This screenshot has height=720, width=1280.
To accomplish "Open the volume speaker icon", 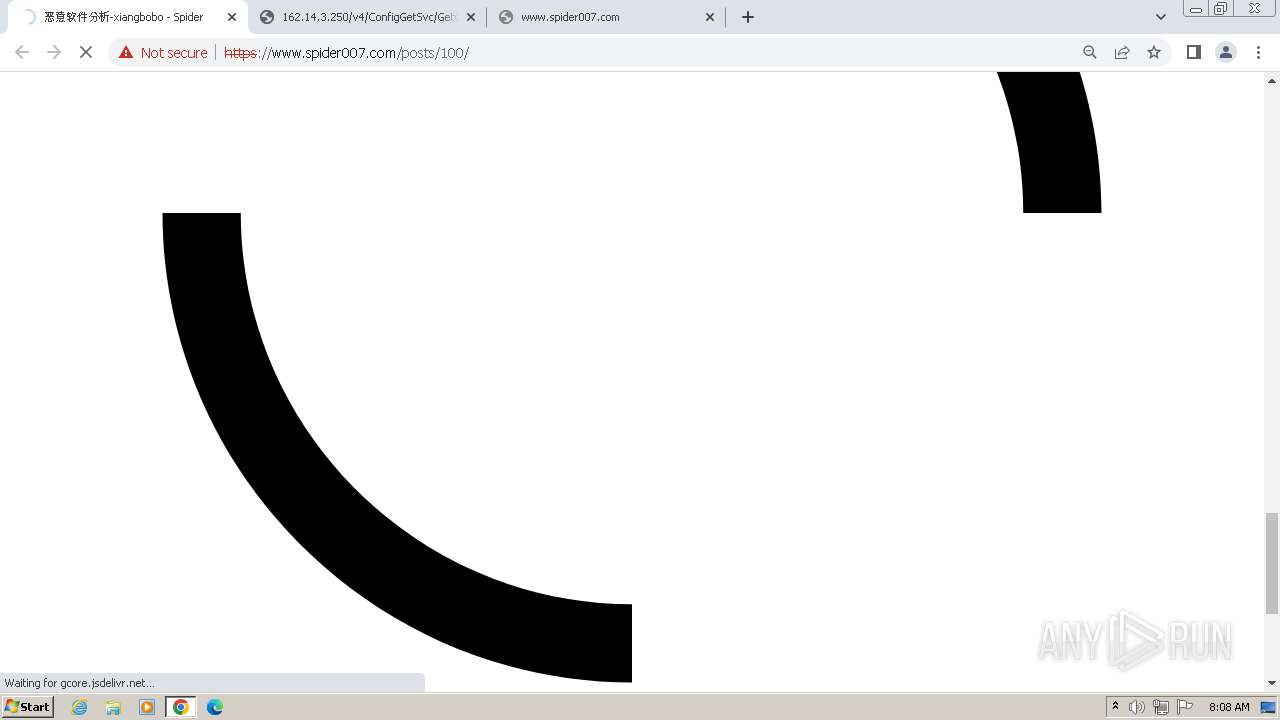I will [x=1137, y=707].
